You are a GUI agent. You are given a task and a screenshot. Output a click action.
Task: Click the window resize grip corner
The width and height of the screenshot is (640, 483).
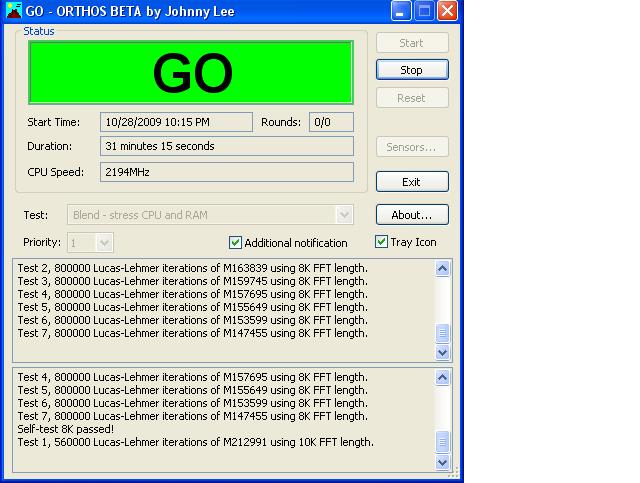tap(453, 472)
